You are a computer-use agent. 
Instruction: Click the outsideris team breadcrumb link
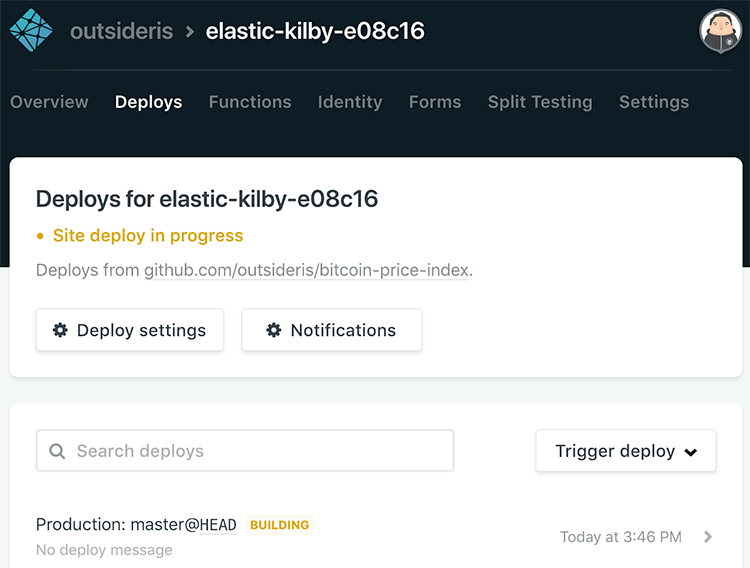pyautogui.click(x=121, y=32)
